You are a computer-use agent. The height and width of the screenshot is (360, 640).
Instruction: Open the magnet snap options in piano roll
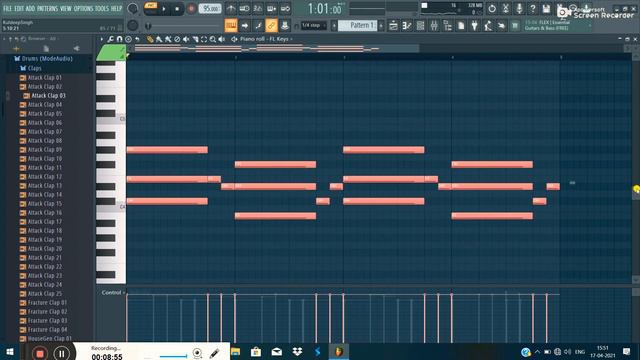120,39
